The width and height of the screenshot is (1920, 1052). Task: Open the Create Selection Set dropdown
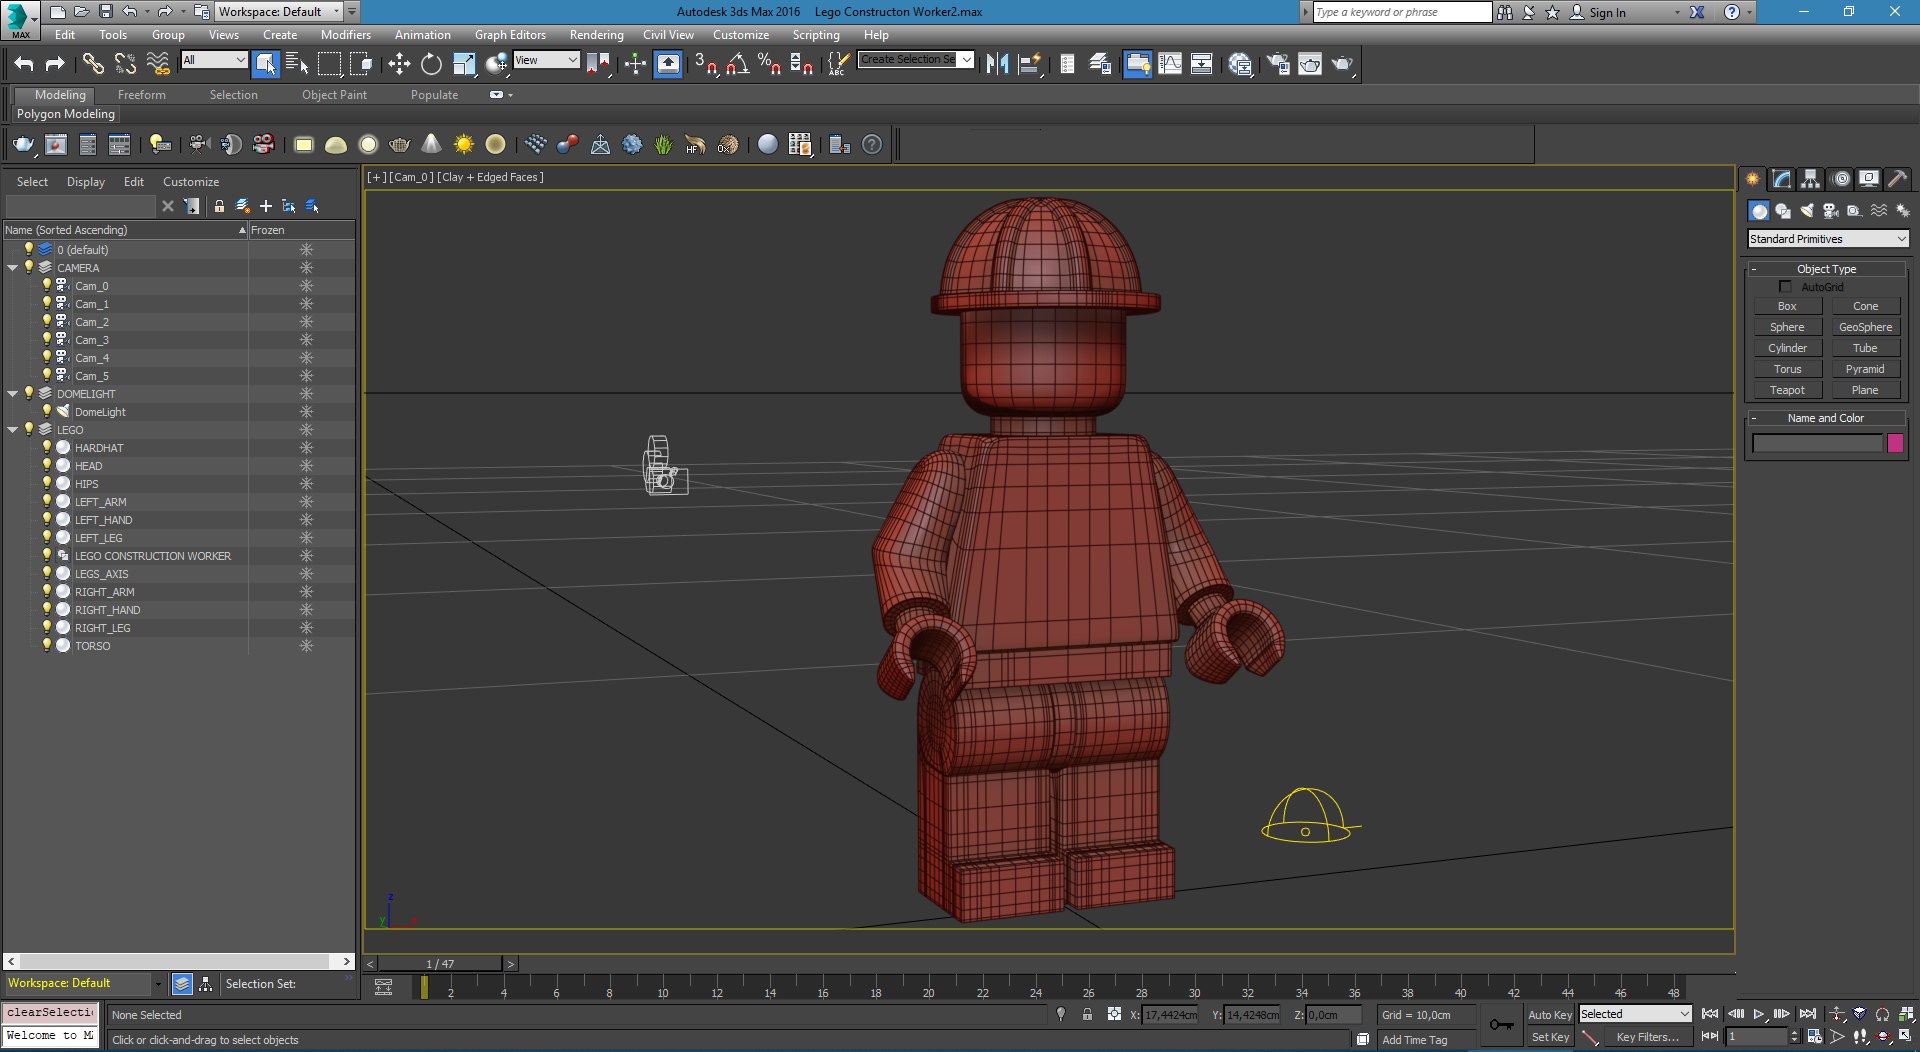[x=916, y=60]
